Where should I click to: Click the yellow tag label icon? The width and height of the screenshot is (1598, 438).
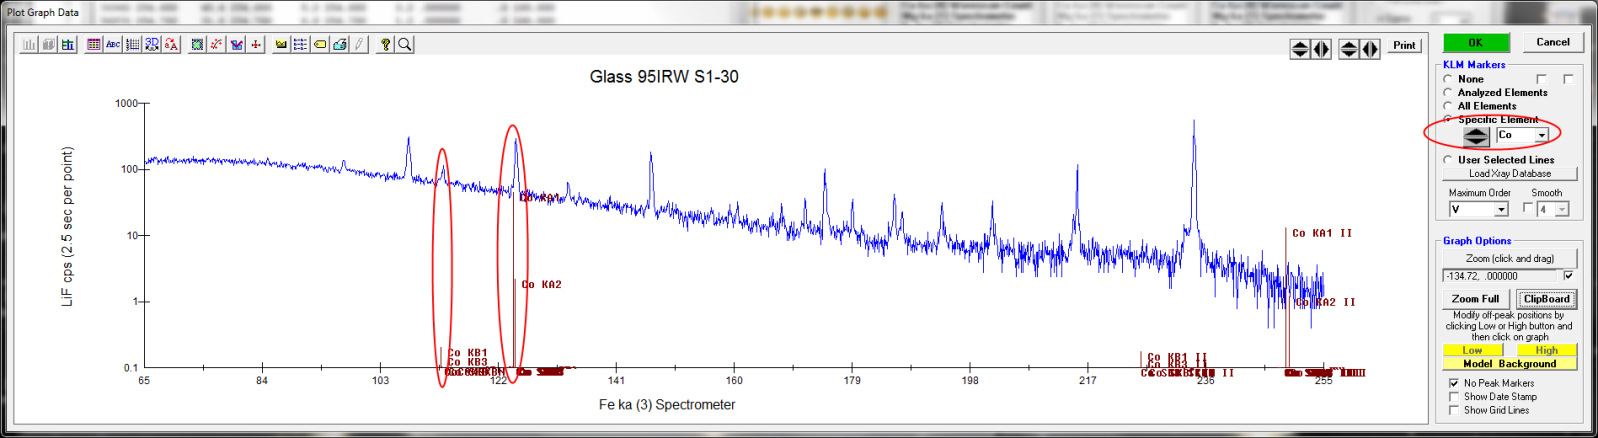click(320, 45)
